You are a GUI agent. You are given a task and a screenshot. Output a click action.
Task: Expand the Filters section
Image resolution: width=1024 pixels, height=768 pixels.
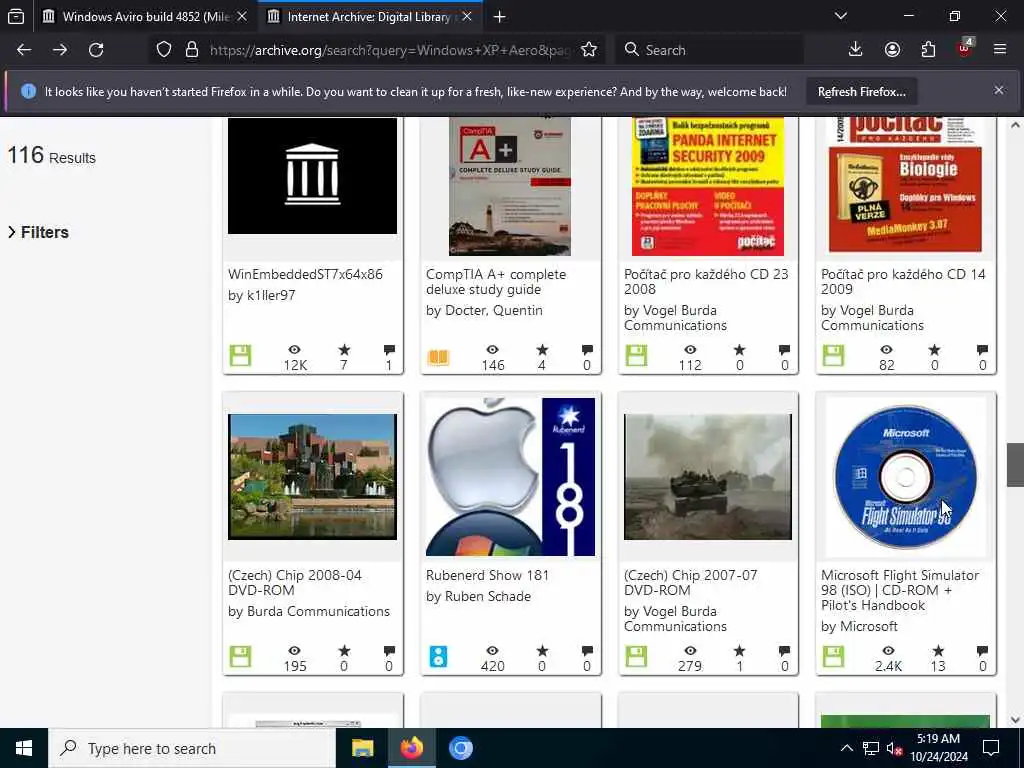pos(38,232)
